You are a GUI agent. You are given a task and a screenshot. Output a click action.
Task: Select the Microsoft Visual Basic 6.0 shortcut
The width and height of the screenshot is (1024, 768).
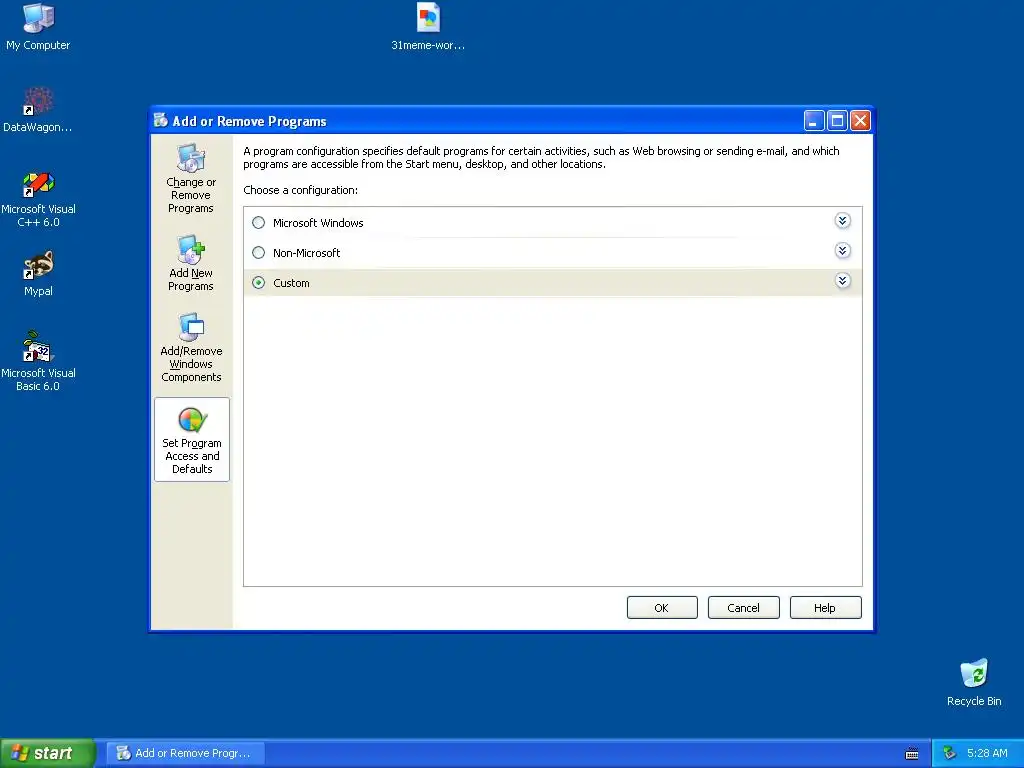[38, 361]
